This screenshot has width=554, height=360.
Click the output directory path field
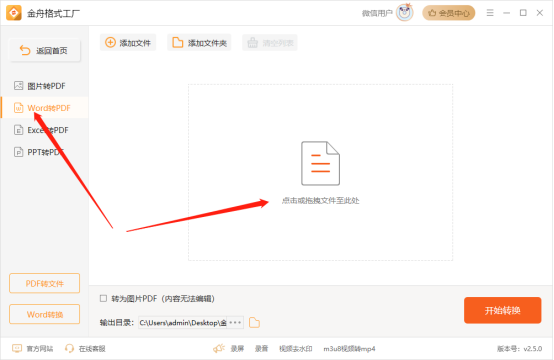point(183,323)
